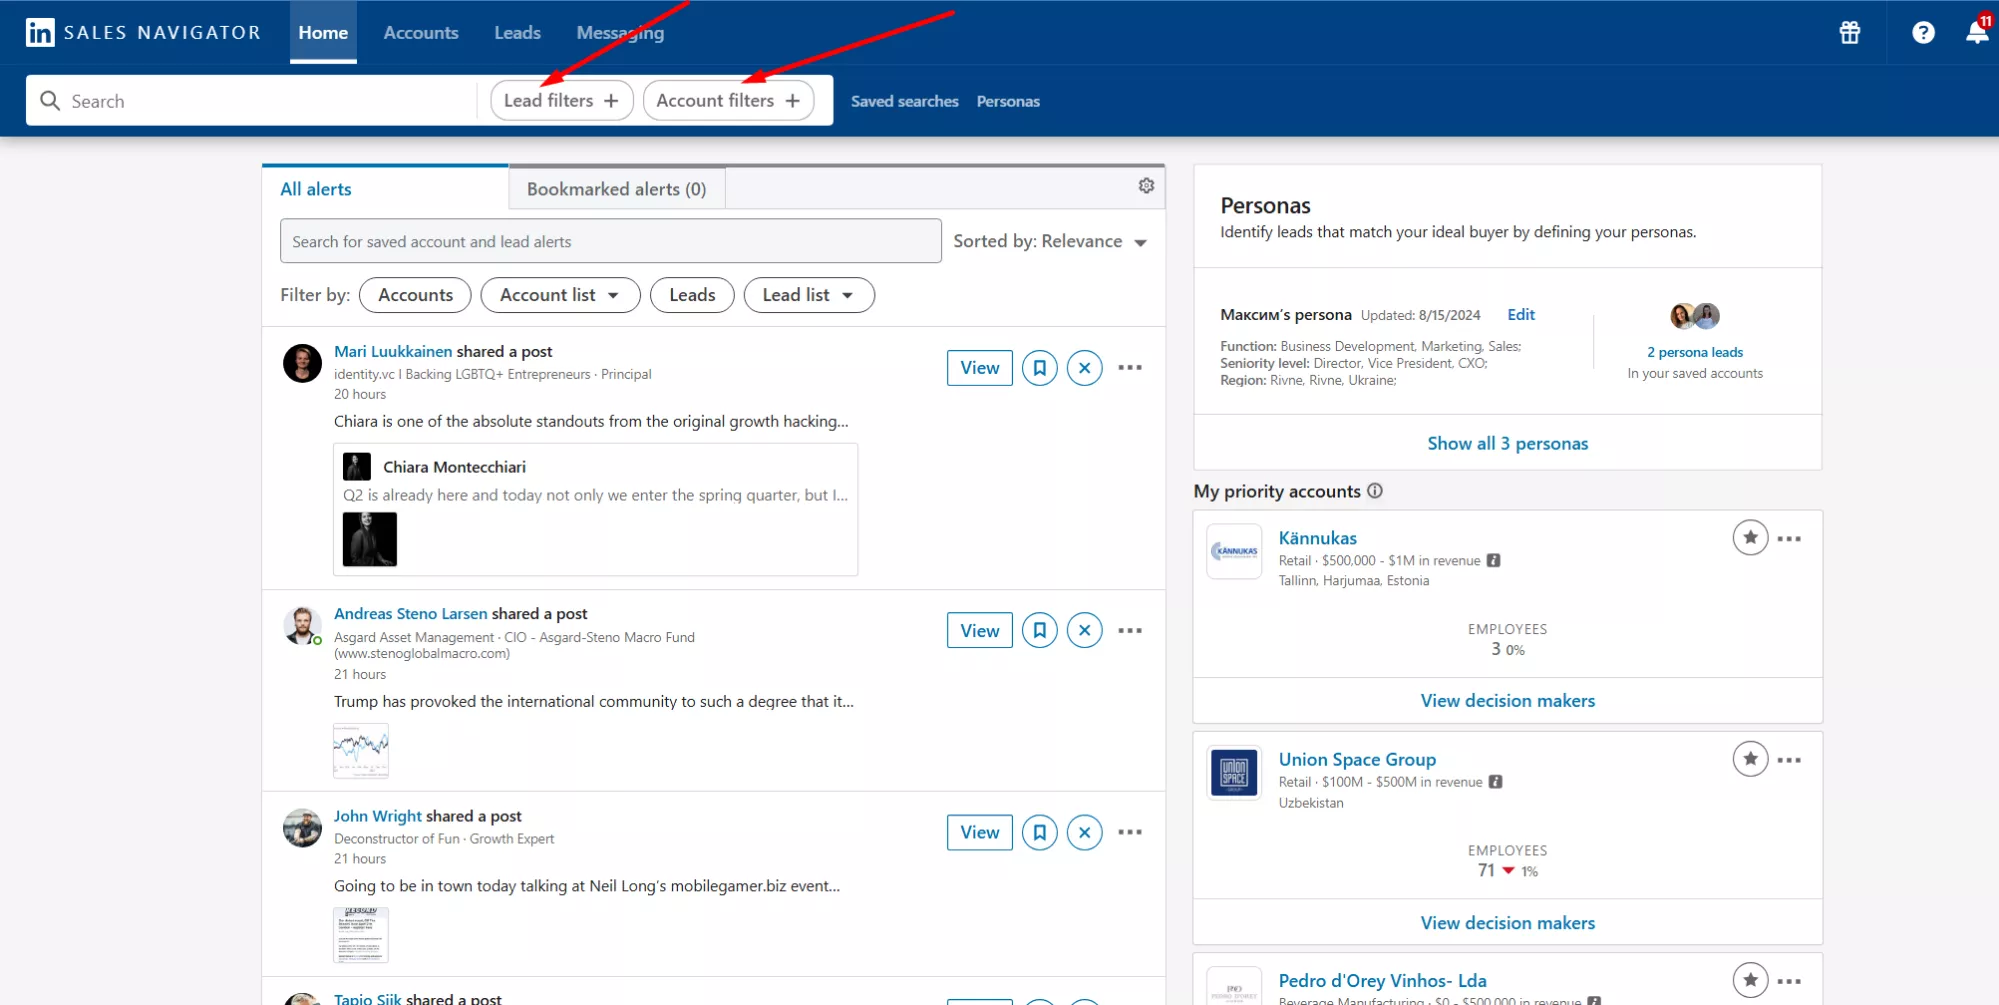Edit Максим's persona
This screenshot has width=1999, height=1005.
[1520, 314]
